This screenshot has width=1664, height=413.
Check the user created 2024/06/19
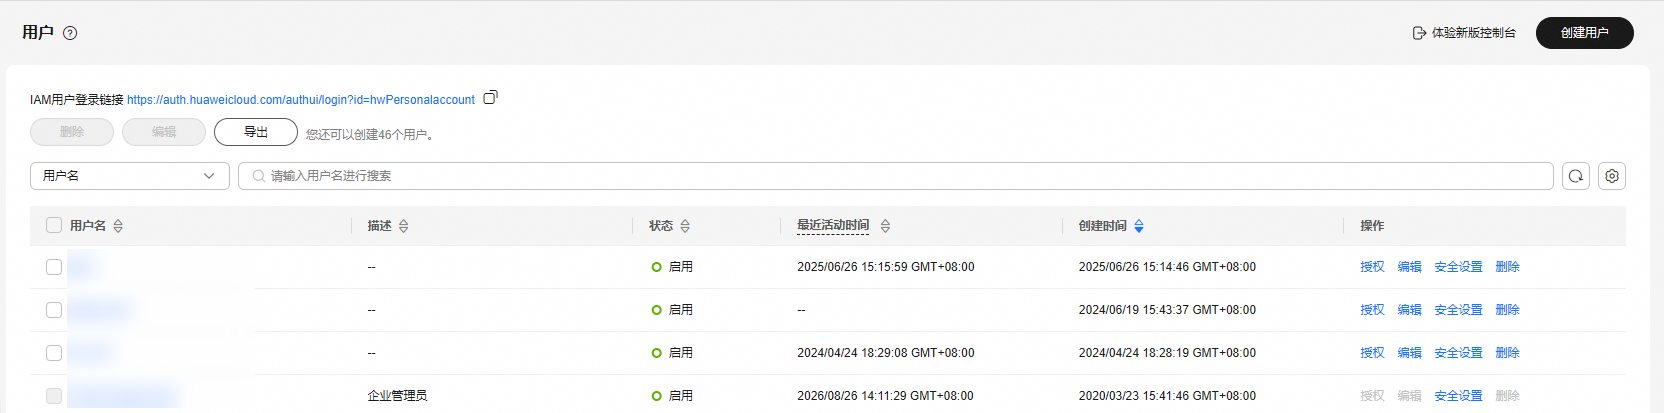(x=54, y=310)
